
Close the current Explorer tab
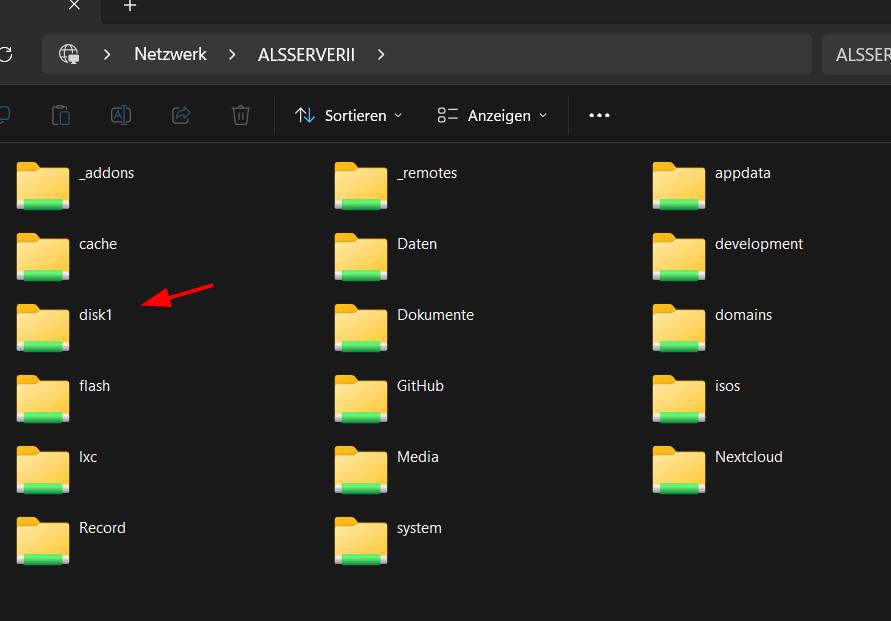74,5
